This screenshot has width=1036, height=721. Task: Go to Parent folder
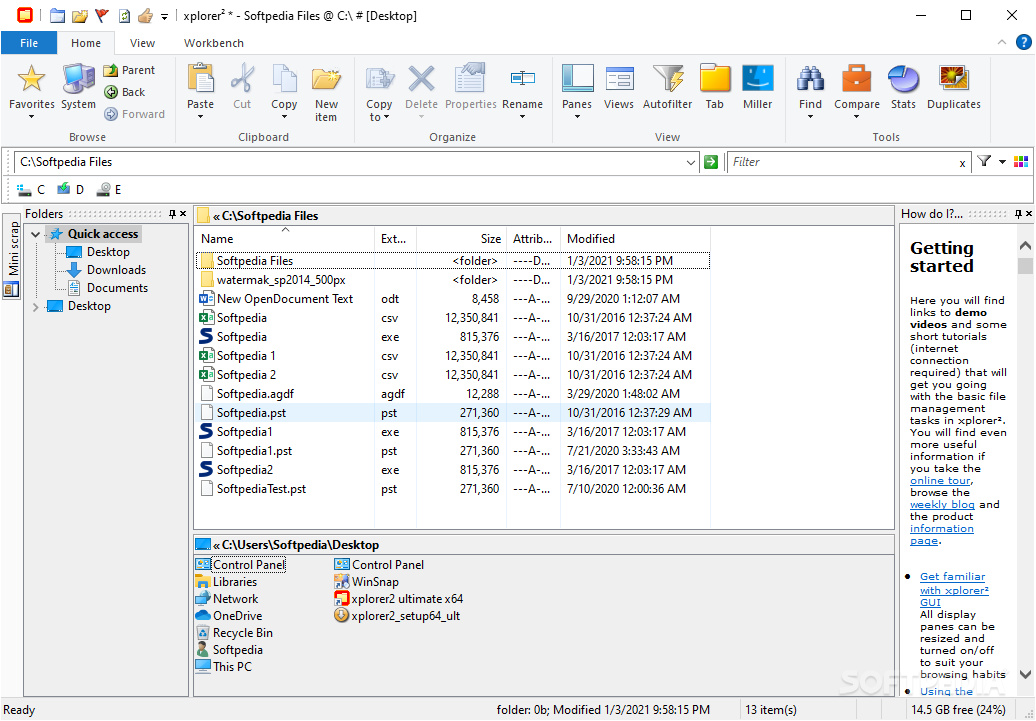pyautogui.click(x=130, y=70)
